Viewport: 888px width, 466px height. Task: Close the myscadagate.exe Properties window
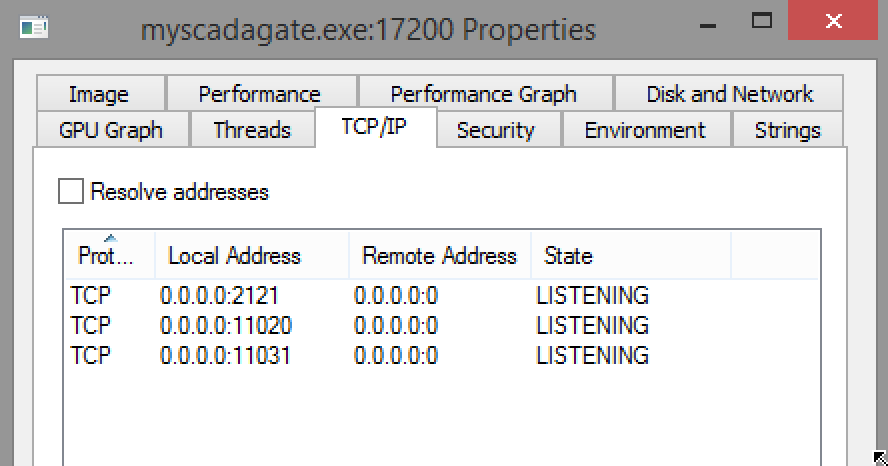pos(833,21)
